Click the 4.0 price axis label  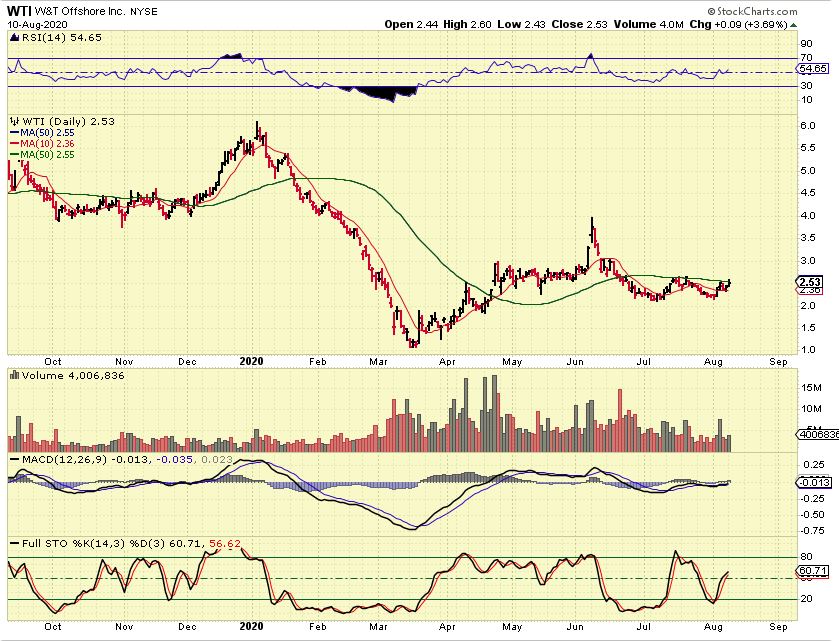[x=808, y=216]
